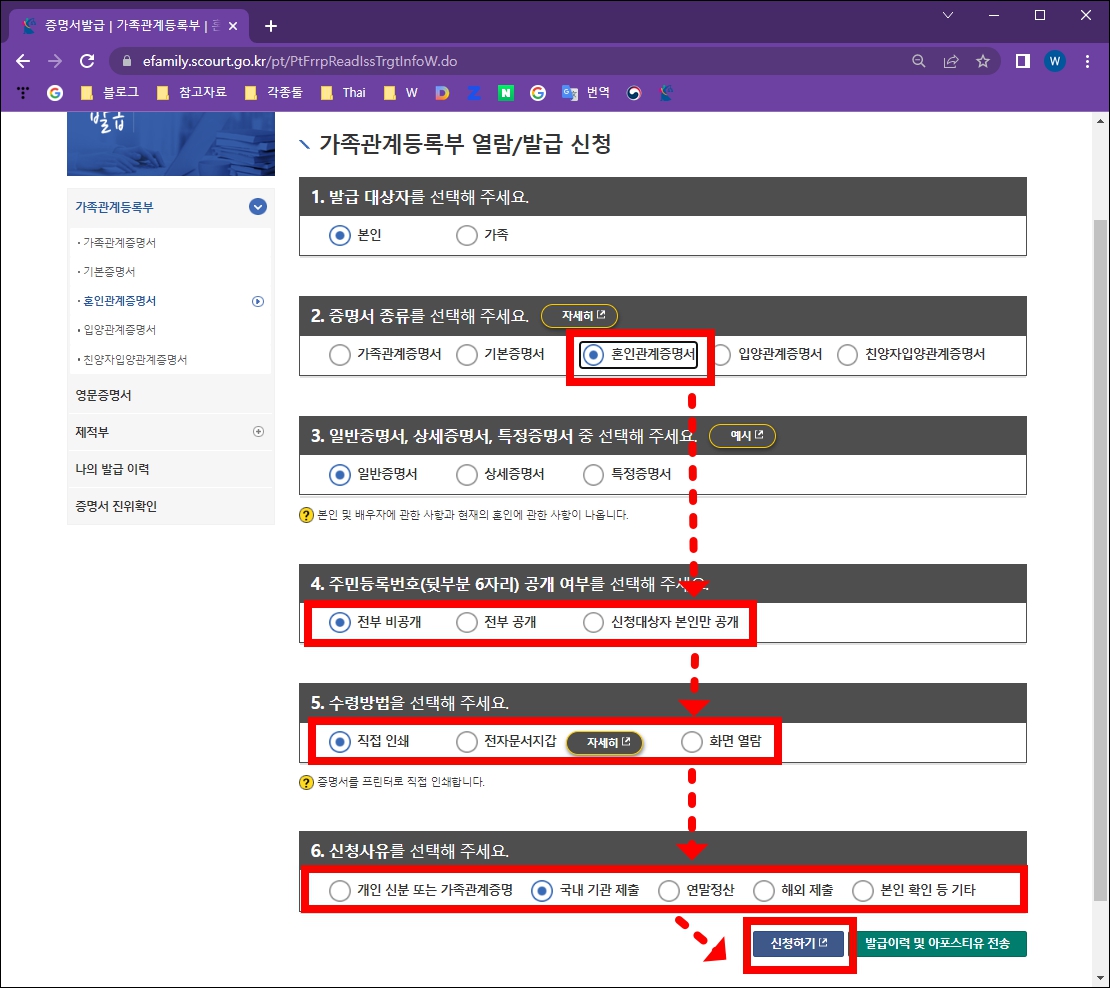This screenshot has height=988, width=1110.
Task: Select the 가족 radio option in section 1
Action: (x=466, y=235)
